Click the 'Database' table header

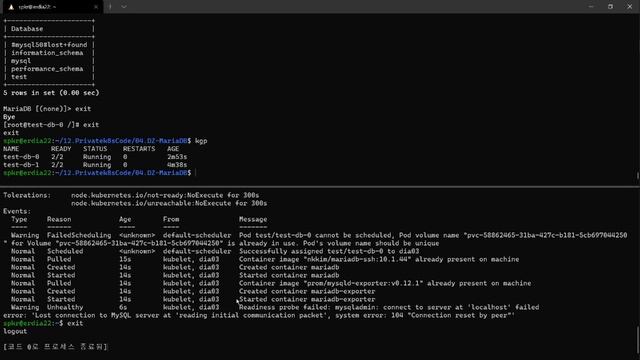coord(27,29)
